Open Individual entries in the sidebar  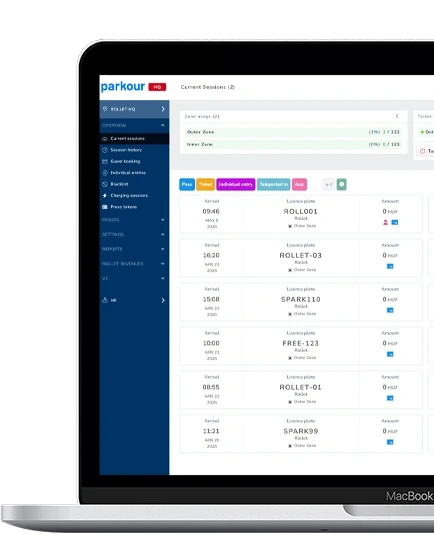coord(128,173)
